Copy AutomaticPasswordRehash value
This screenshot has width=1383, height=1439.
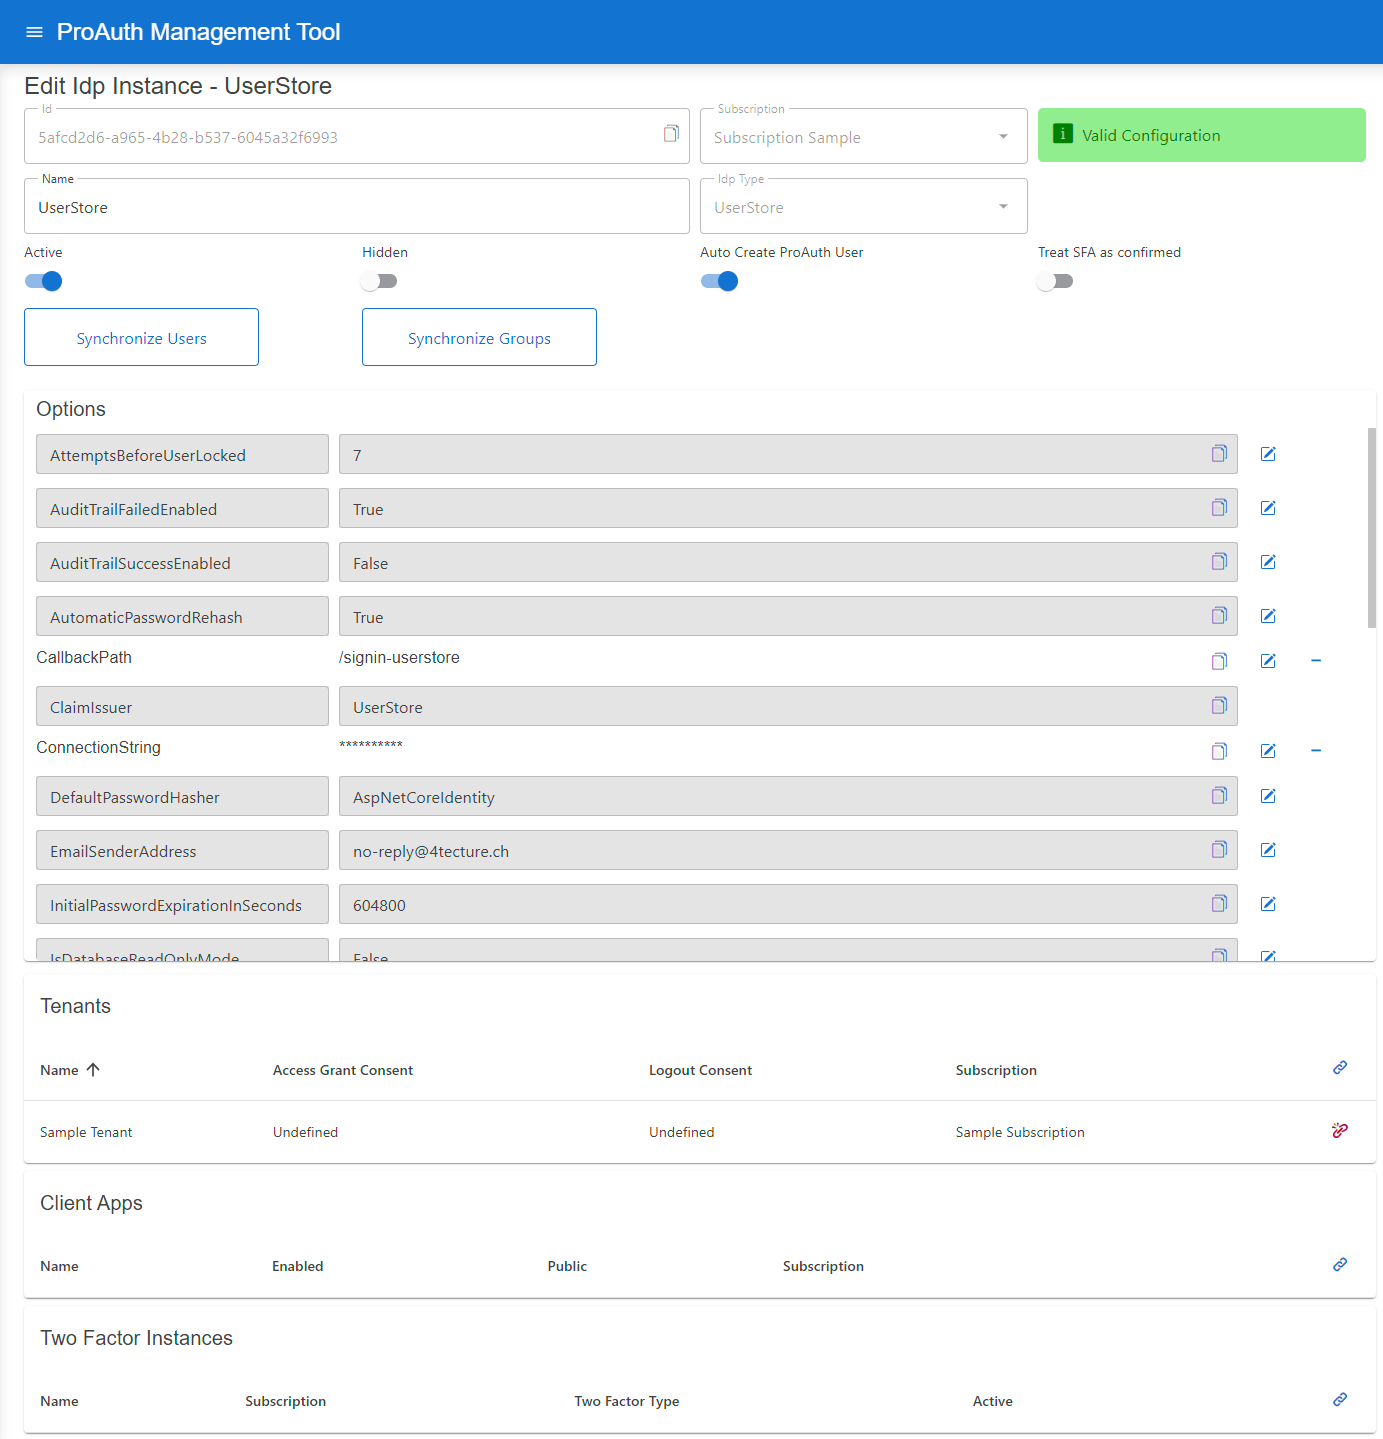(1219, 616)
